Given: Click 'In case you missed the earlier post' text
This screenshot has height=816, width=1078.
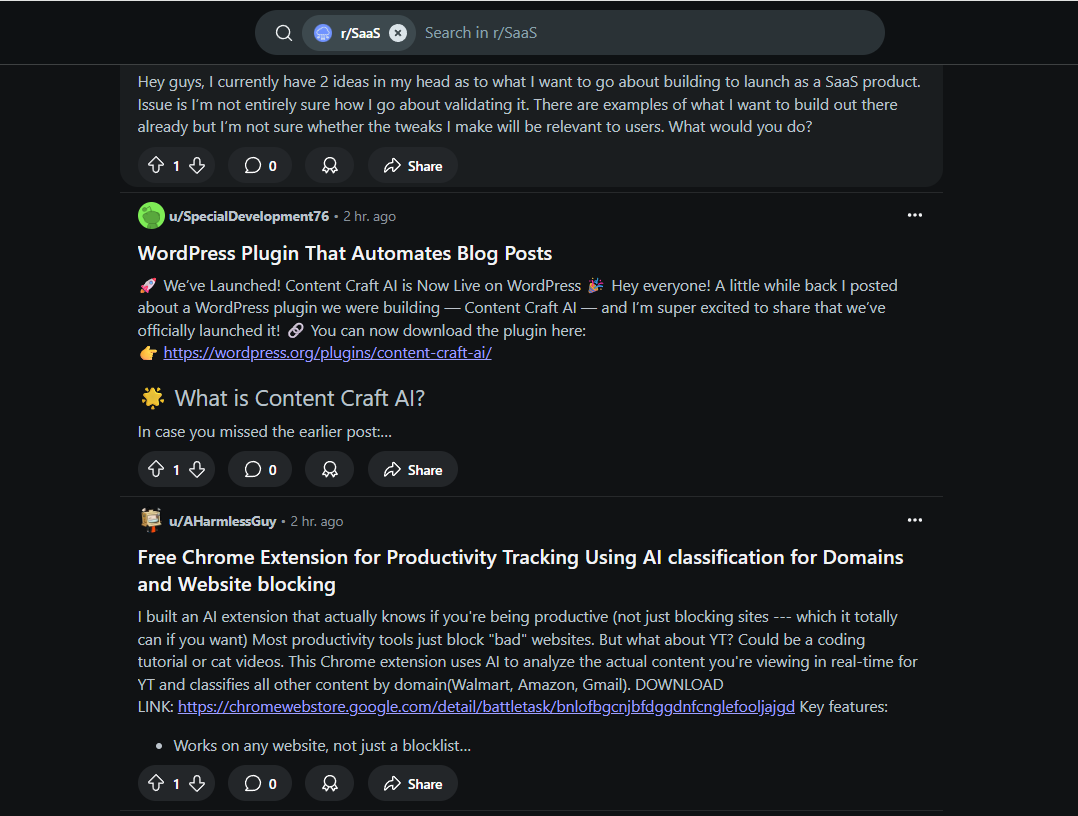Looking at the screenshot, I should click(265, 432).
